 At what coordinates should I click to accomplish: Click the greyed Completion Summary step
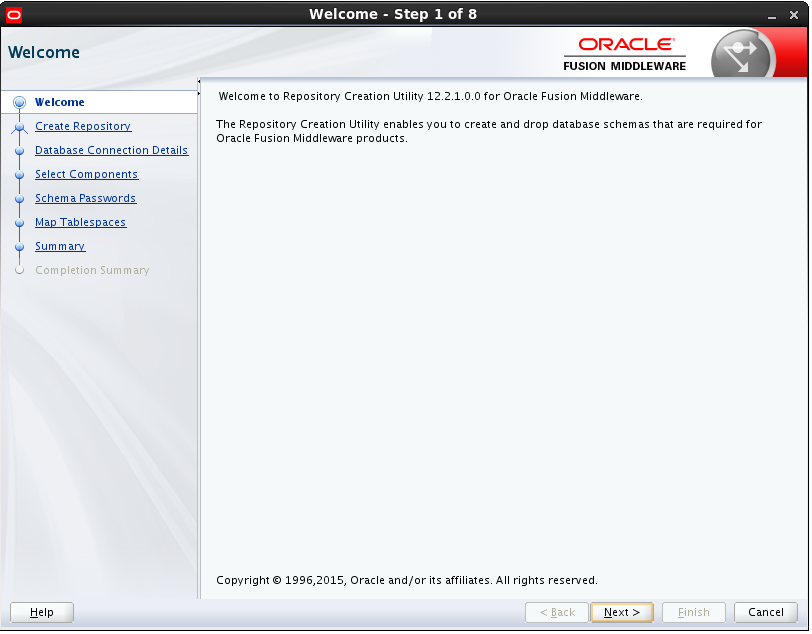pyautogui.click(x=92, y=270)
